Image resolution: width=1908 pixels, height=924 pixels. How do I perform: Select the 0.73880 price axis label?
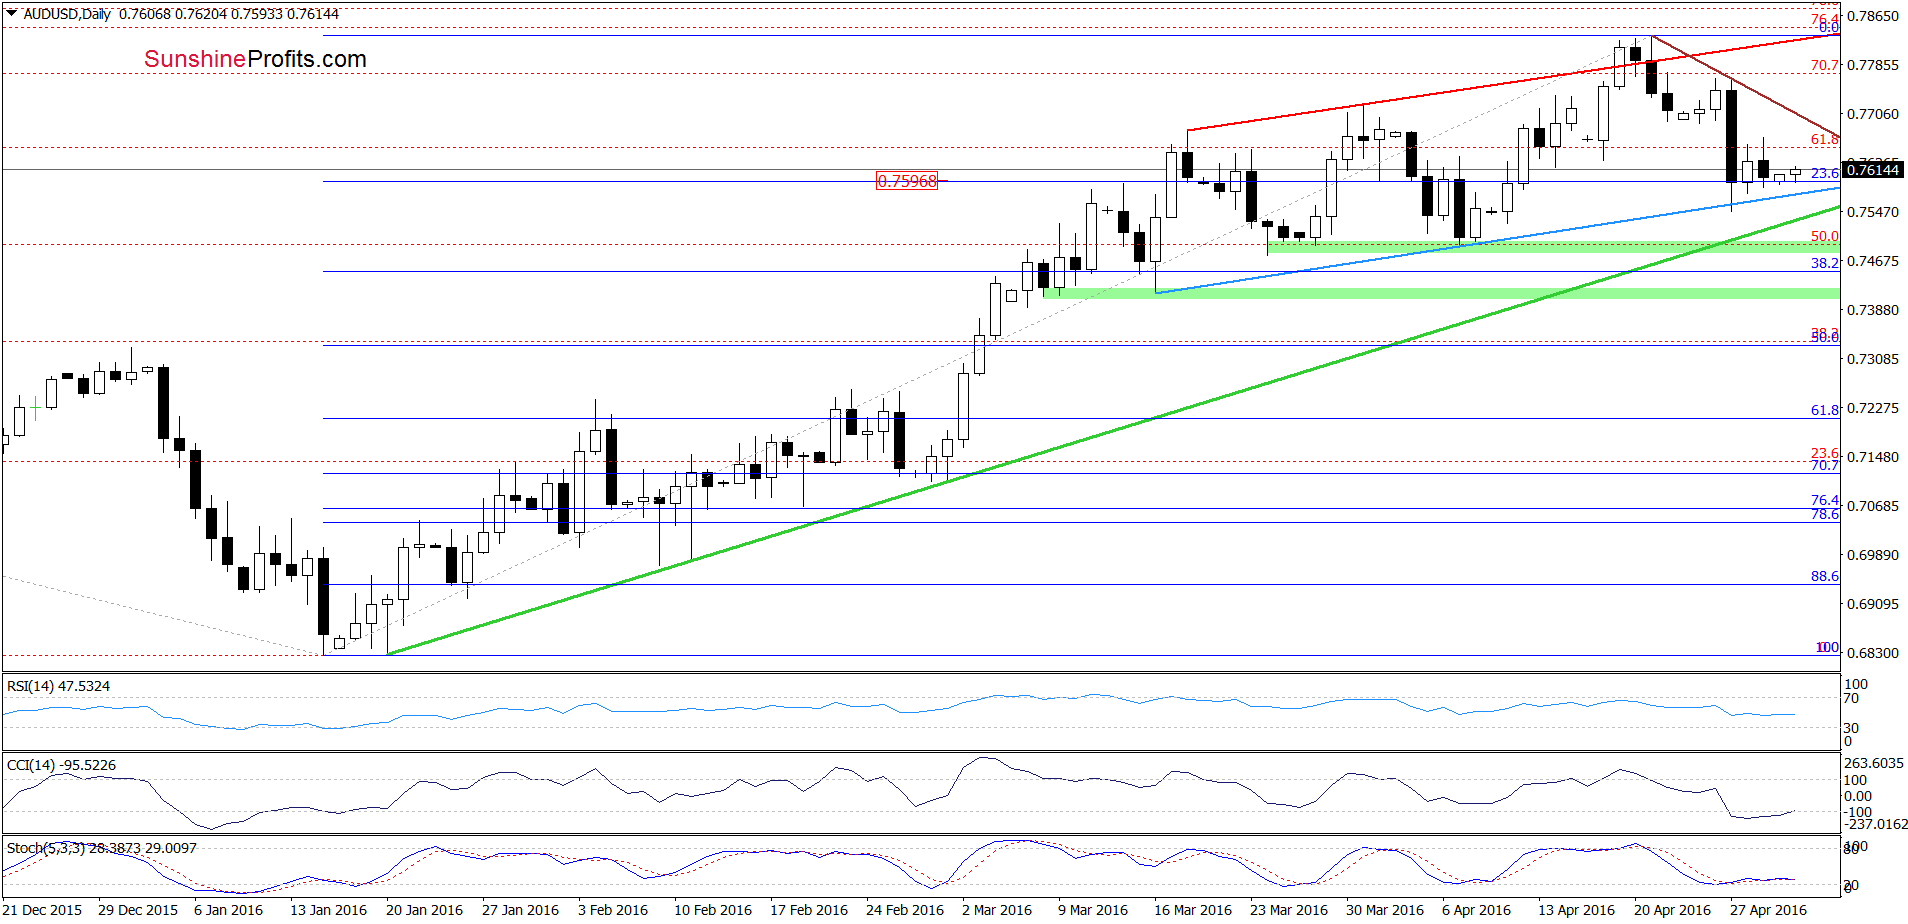tap(1873, 310)
